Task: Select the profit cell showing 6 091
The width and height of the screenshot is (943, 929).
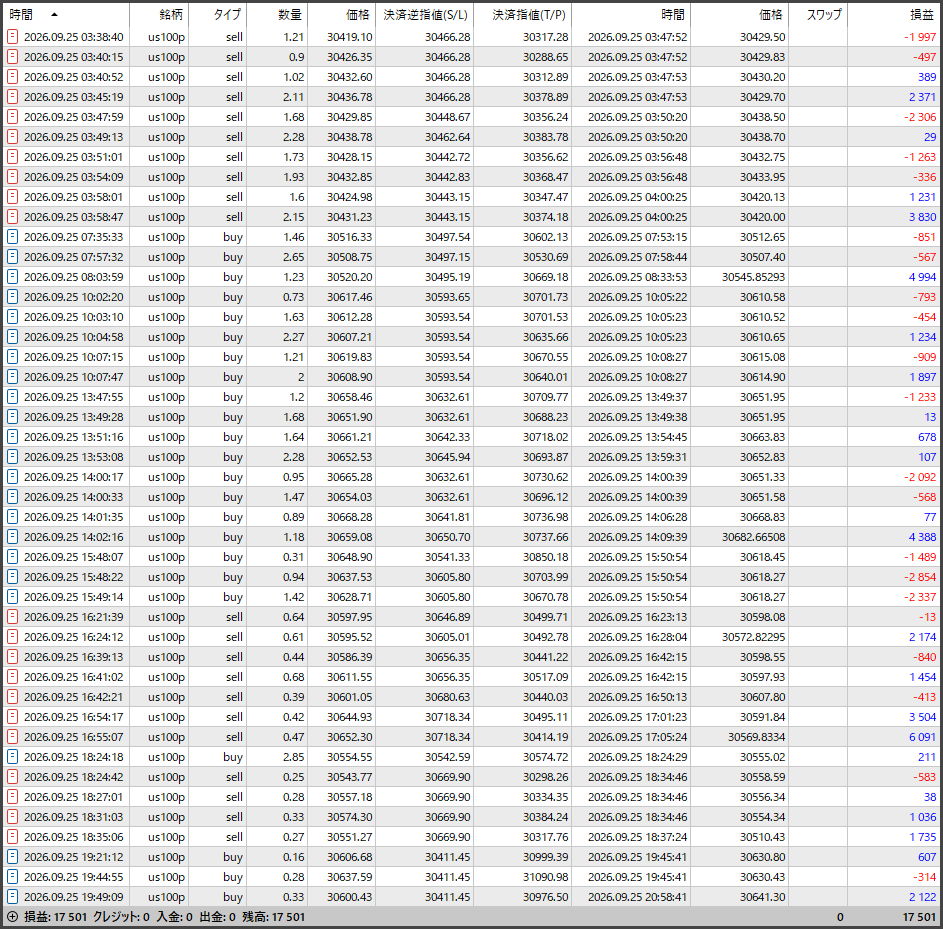Action: pyautogui.click(x=923, y=737)
